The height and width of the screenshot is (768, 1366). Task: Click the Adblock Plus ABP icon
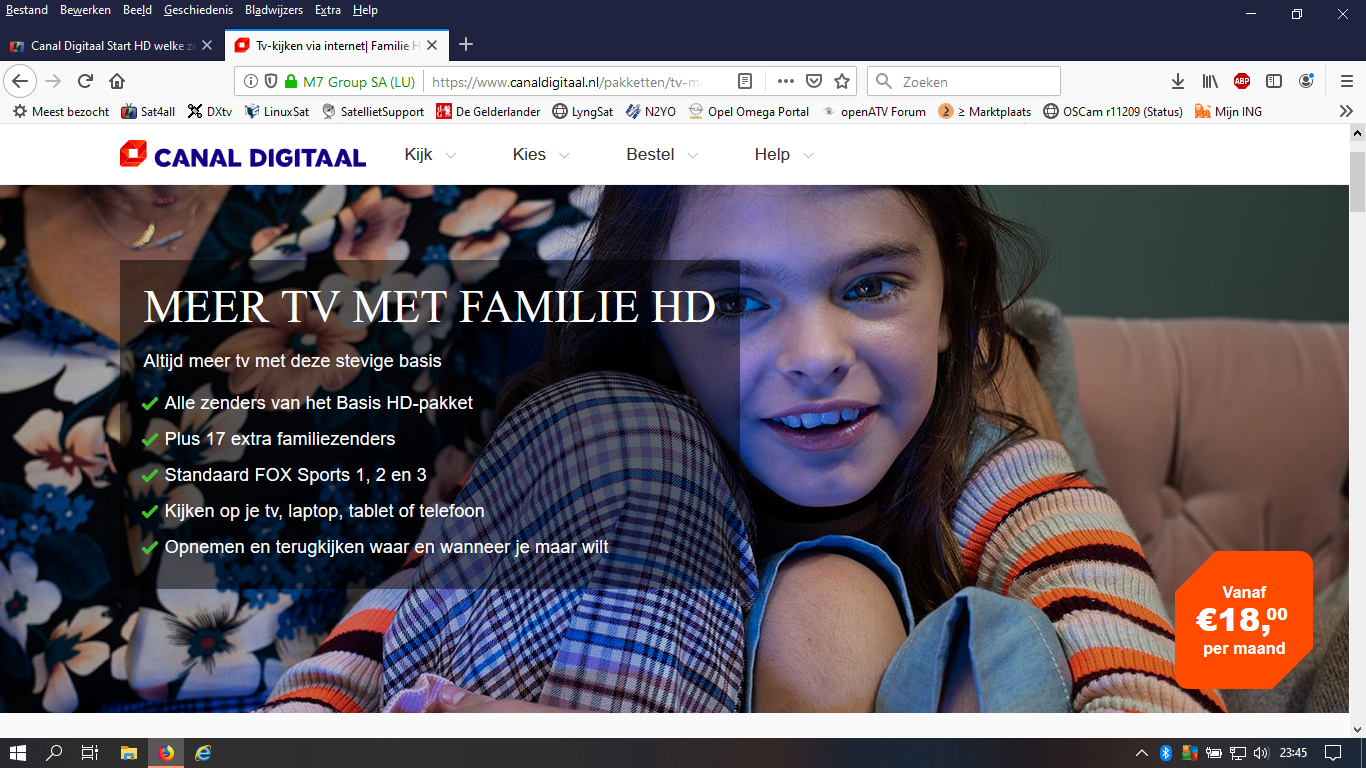1242,81
